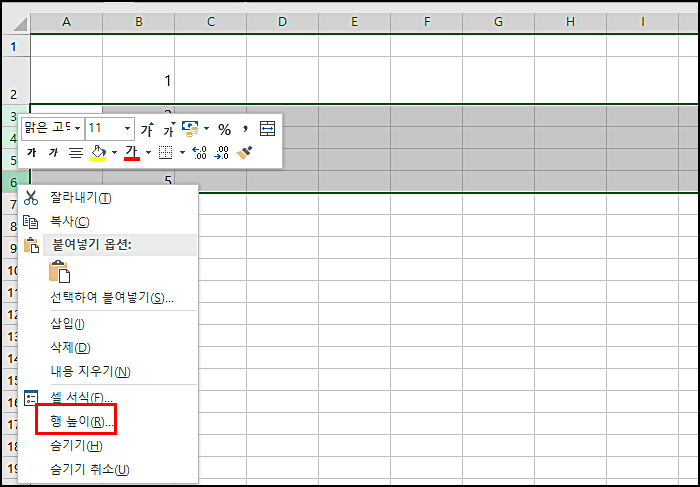Select column D header
The height and width of the screenshot is (487, 700).
click(x=283, y=22)
